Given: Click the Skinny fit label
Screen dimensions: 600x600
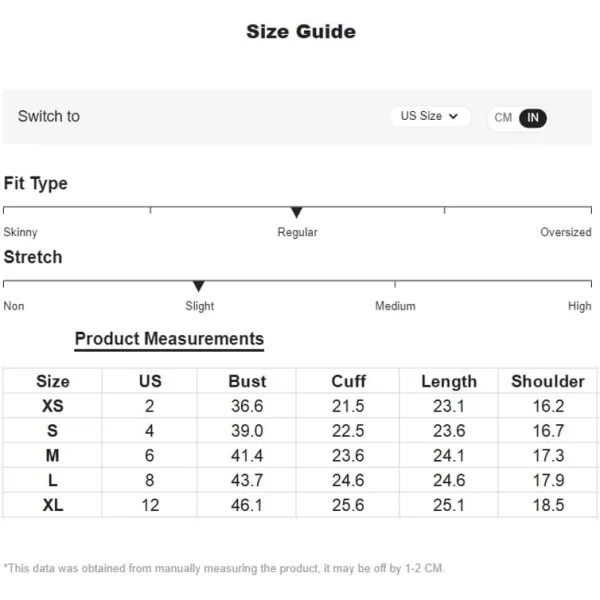Looking at the screenshot, I should (x=21, y=232).
